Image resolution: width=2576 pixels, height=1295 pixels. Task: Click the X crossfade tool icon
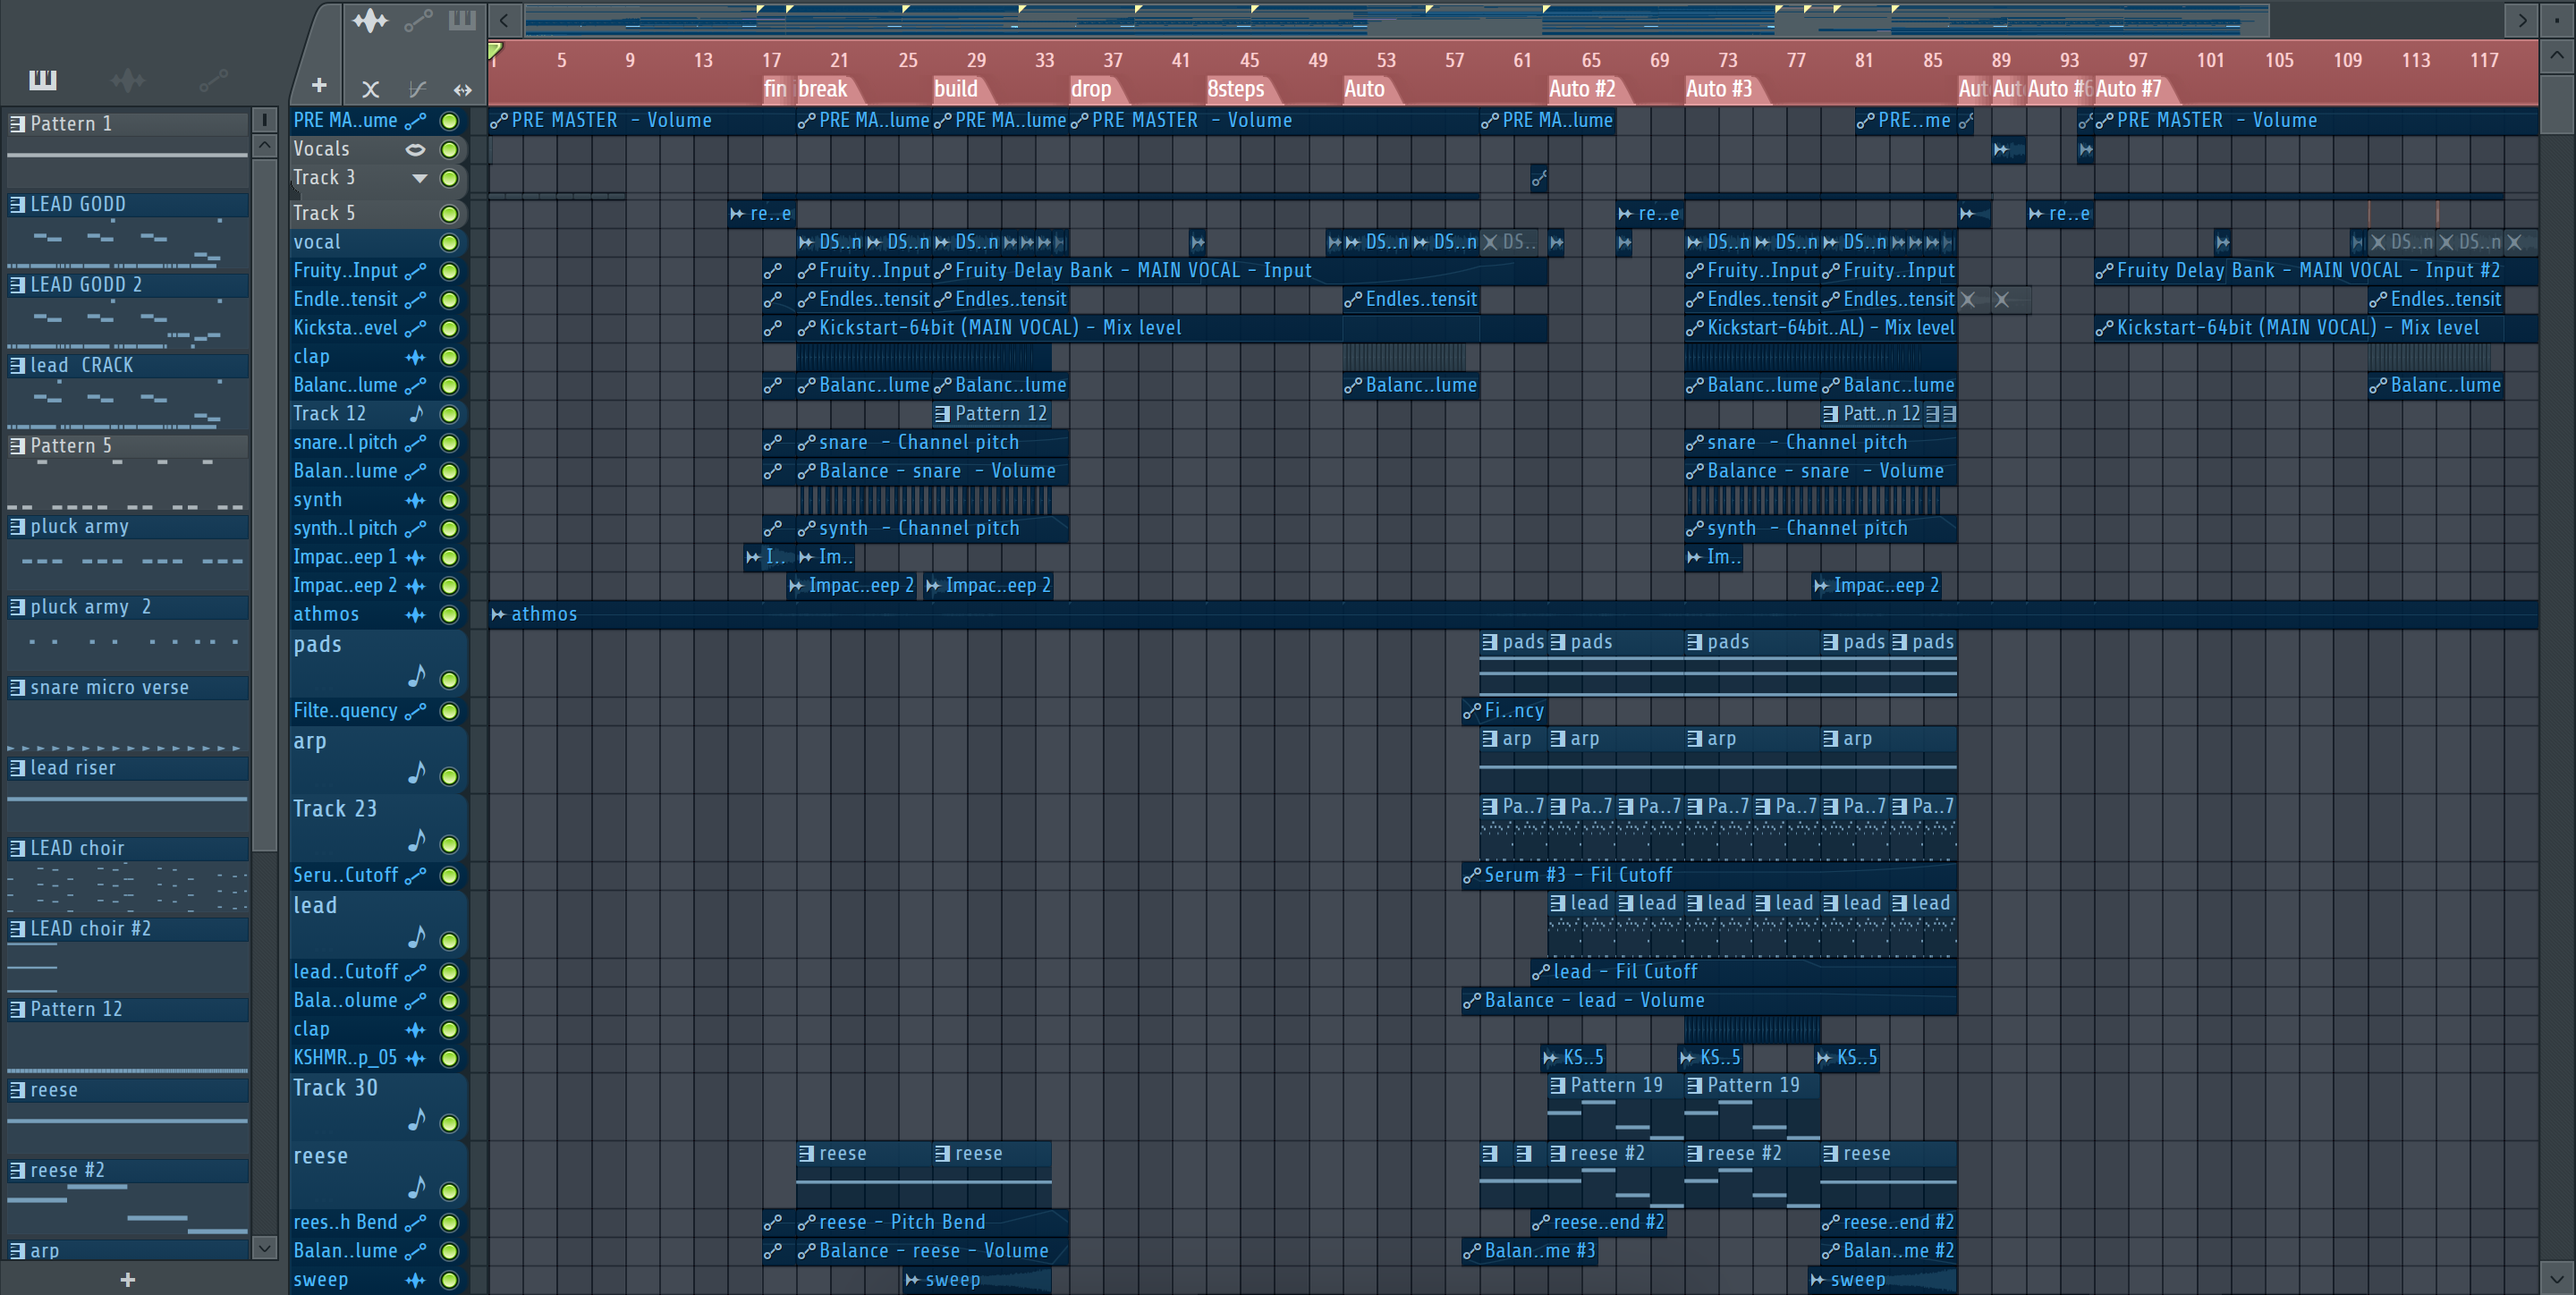pyautogui.click(x=370, y=89)
